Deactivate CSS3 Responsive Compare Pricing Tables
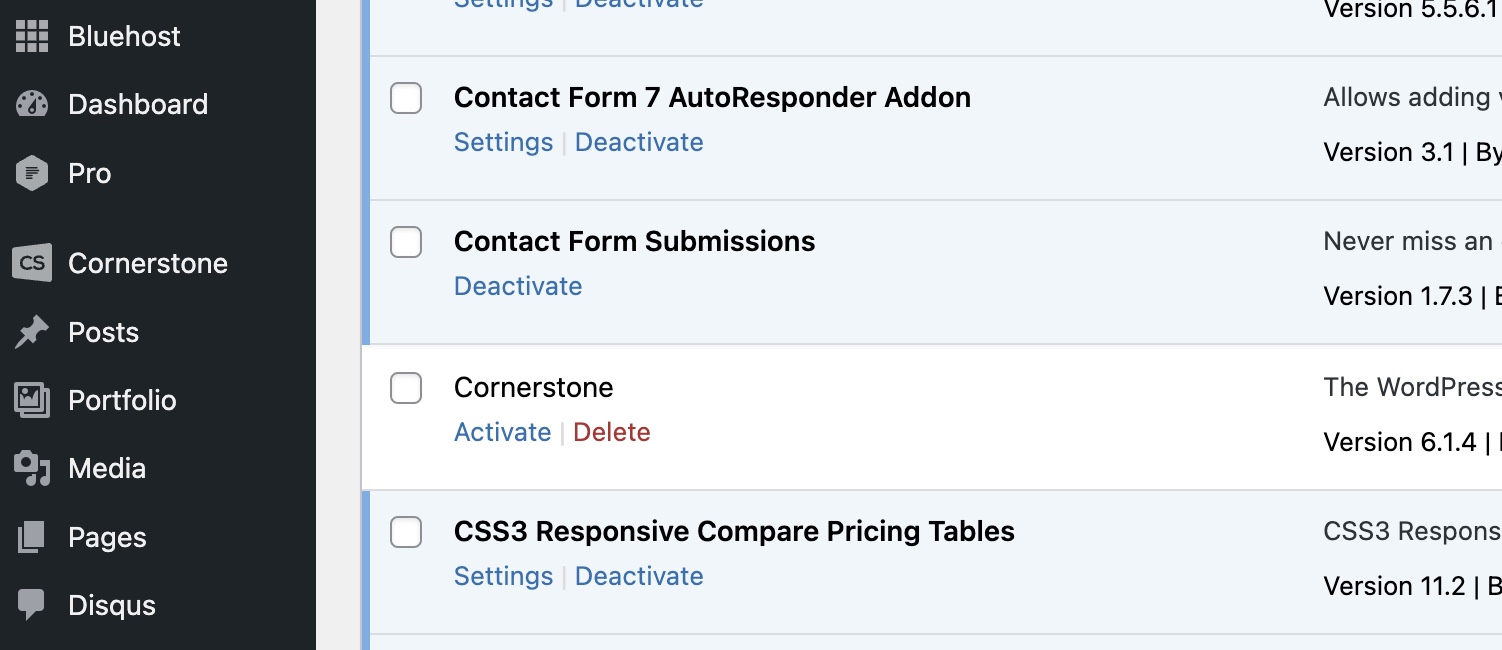Screen dimensions: 1502x650 pyautogui.click(x=639, y=576)
